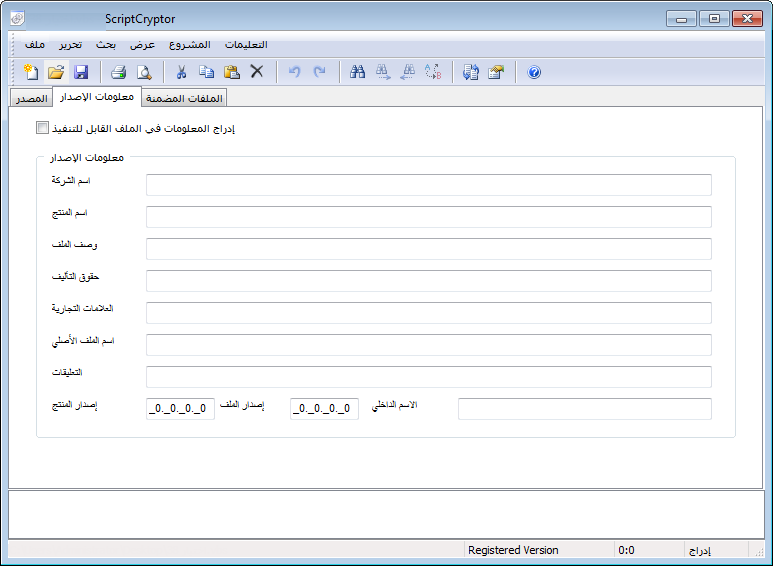
Task: Switch to the الملفات المضمنة tab
Action: (184, 98)
